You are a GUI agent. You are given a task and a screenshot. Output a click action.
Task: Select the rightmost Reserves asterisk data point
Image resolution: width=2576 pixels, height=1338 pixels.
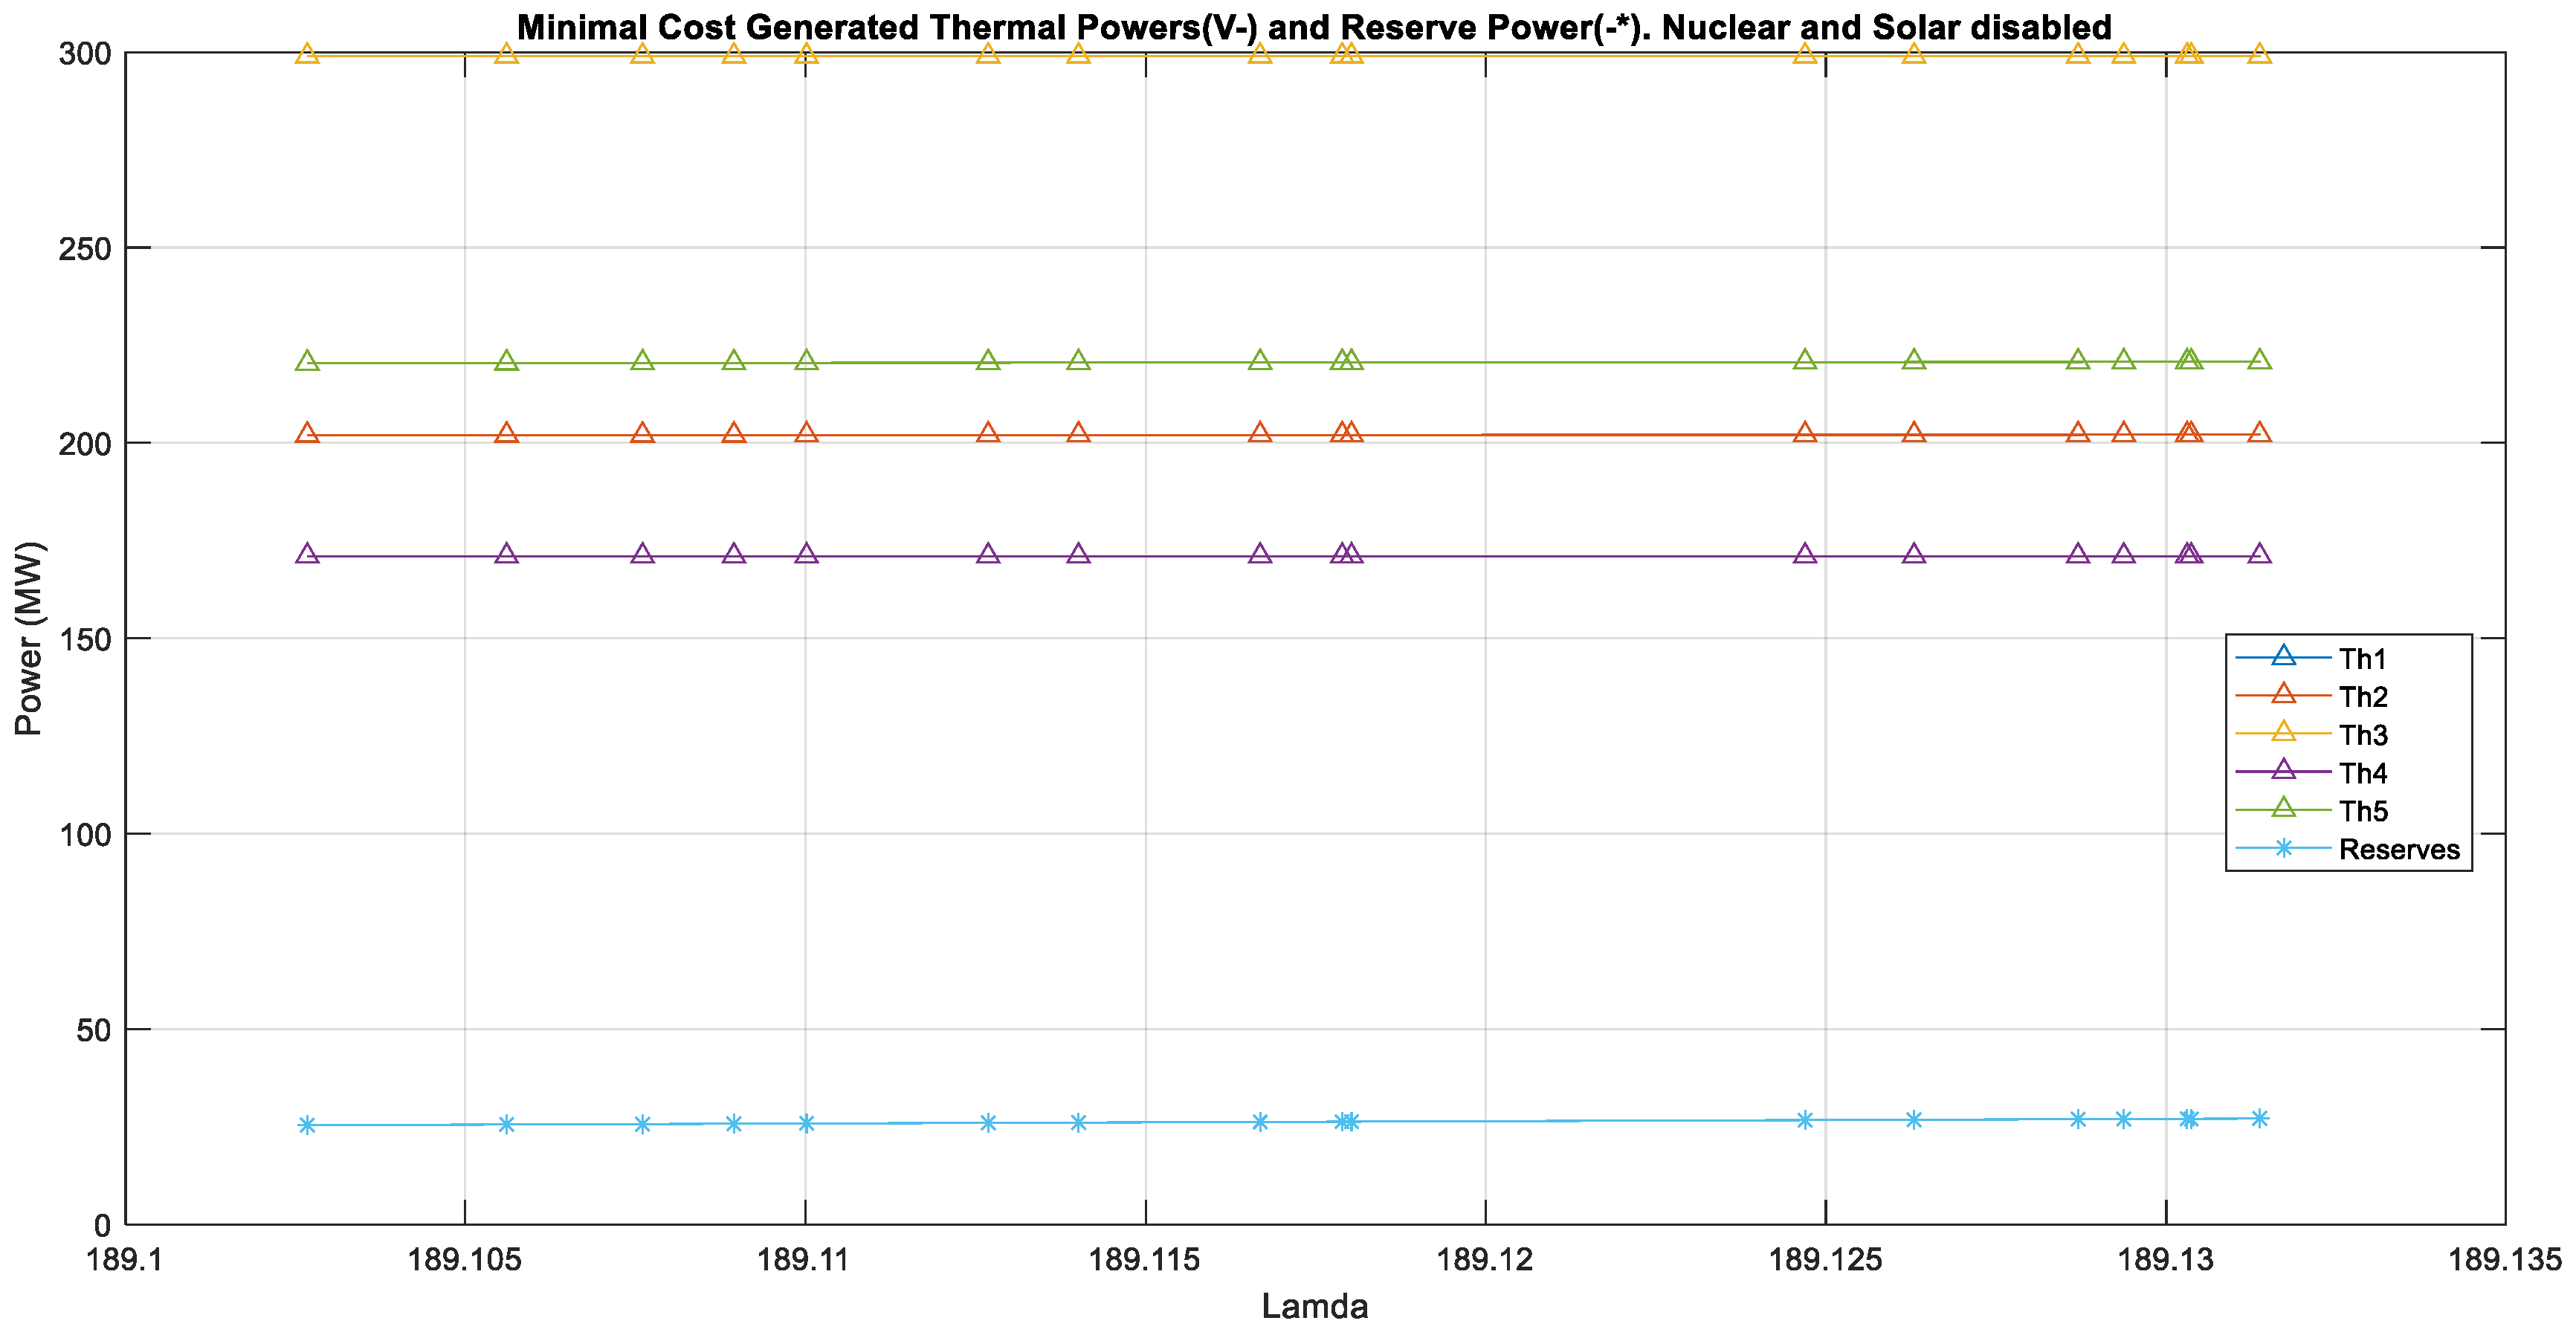coord(2259,1118)
